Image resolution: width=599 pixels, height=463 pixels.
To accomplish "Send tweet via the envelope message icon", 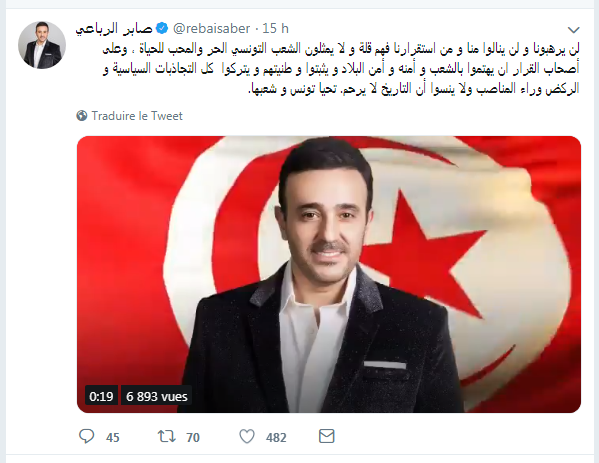I will [x=327, y=436].
